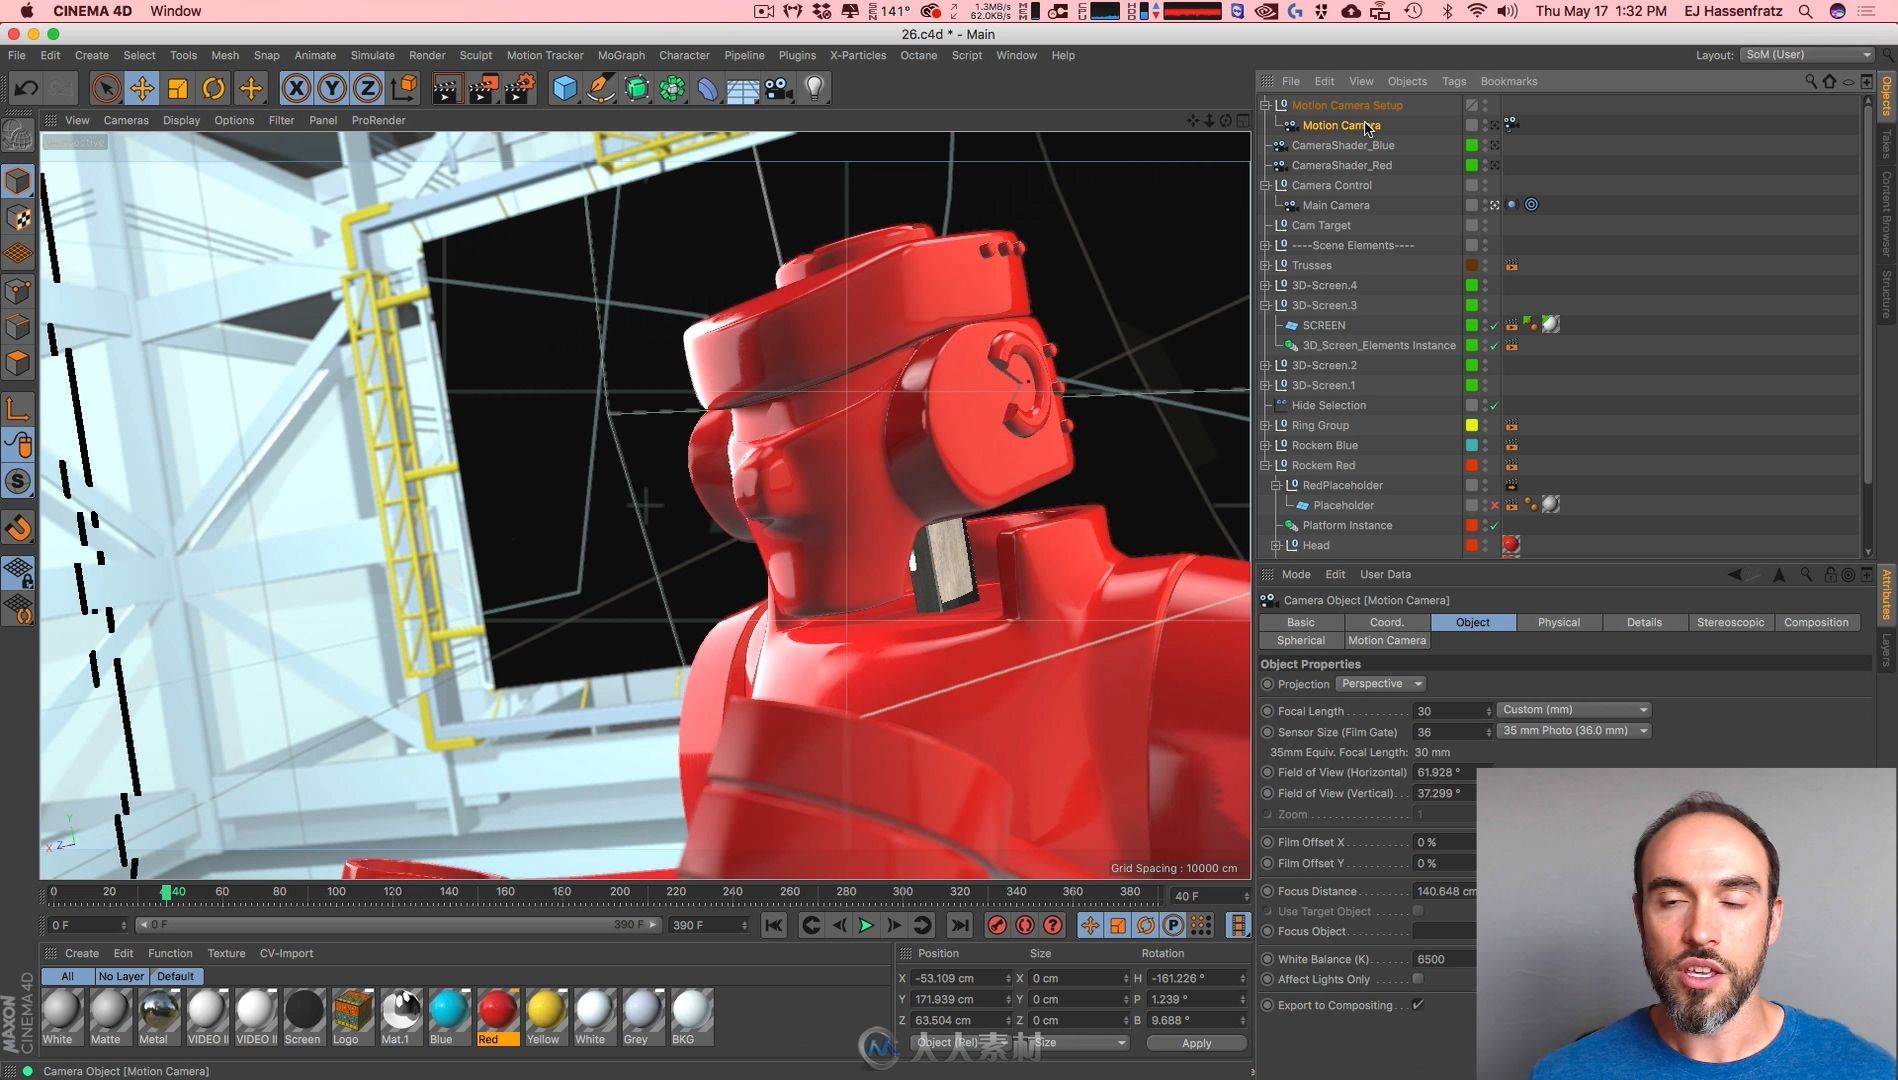Open Sensor Size preset dropdown

coord(1574,731)
